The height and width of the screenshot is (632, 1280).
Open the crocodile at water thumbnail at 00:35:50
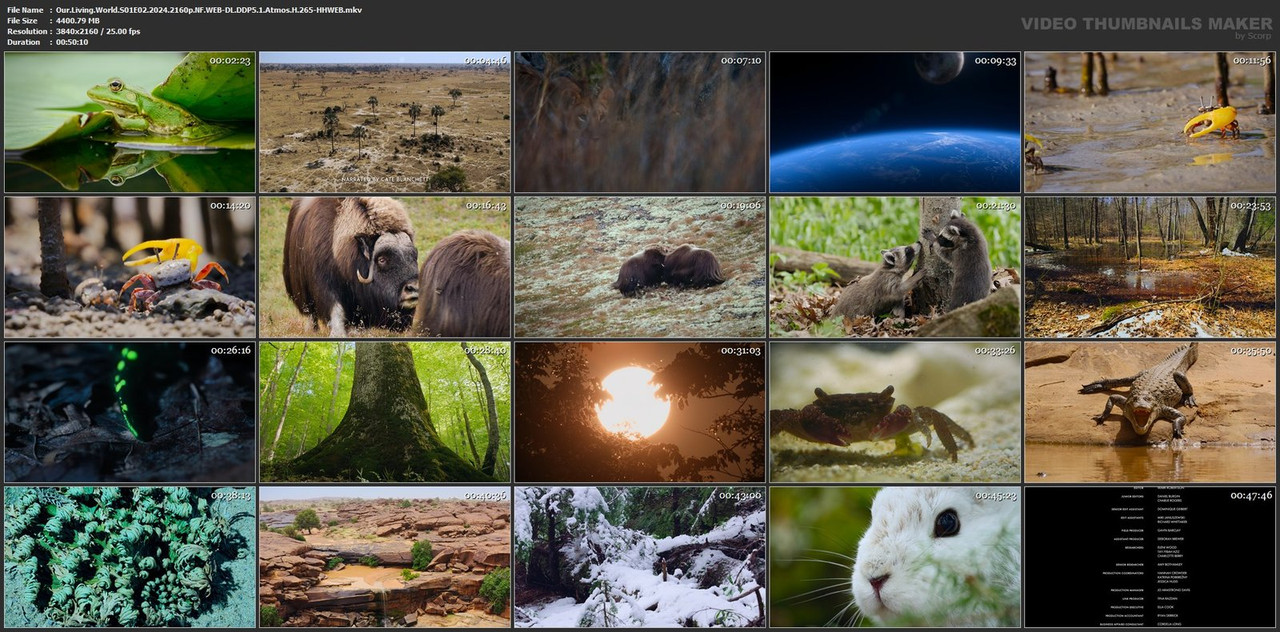point(1150,412)
